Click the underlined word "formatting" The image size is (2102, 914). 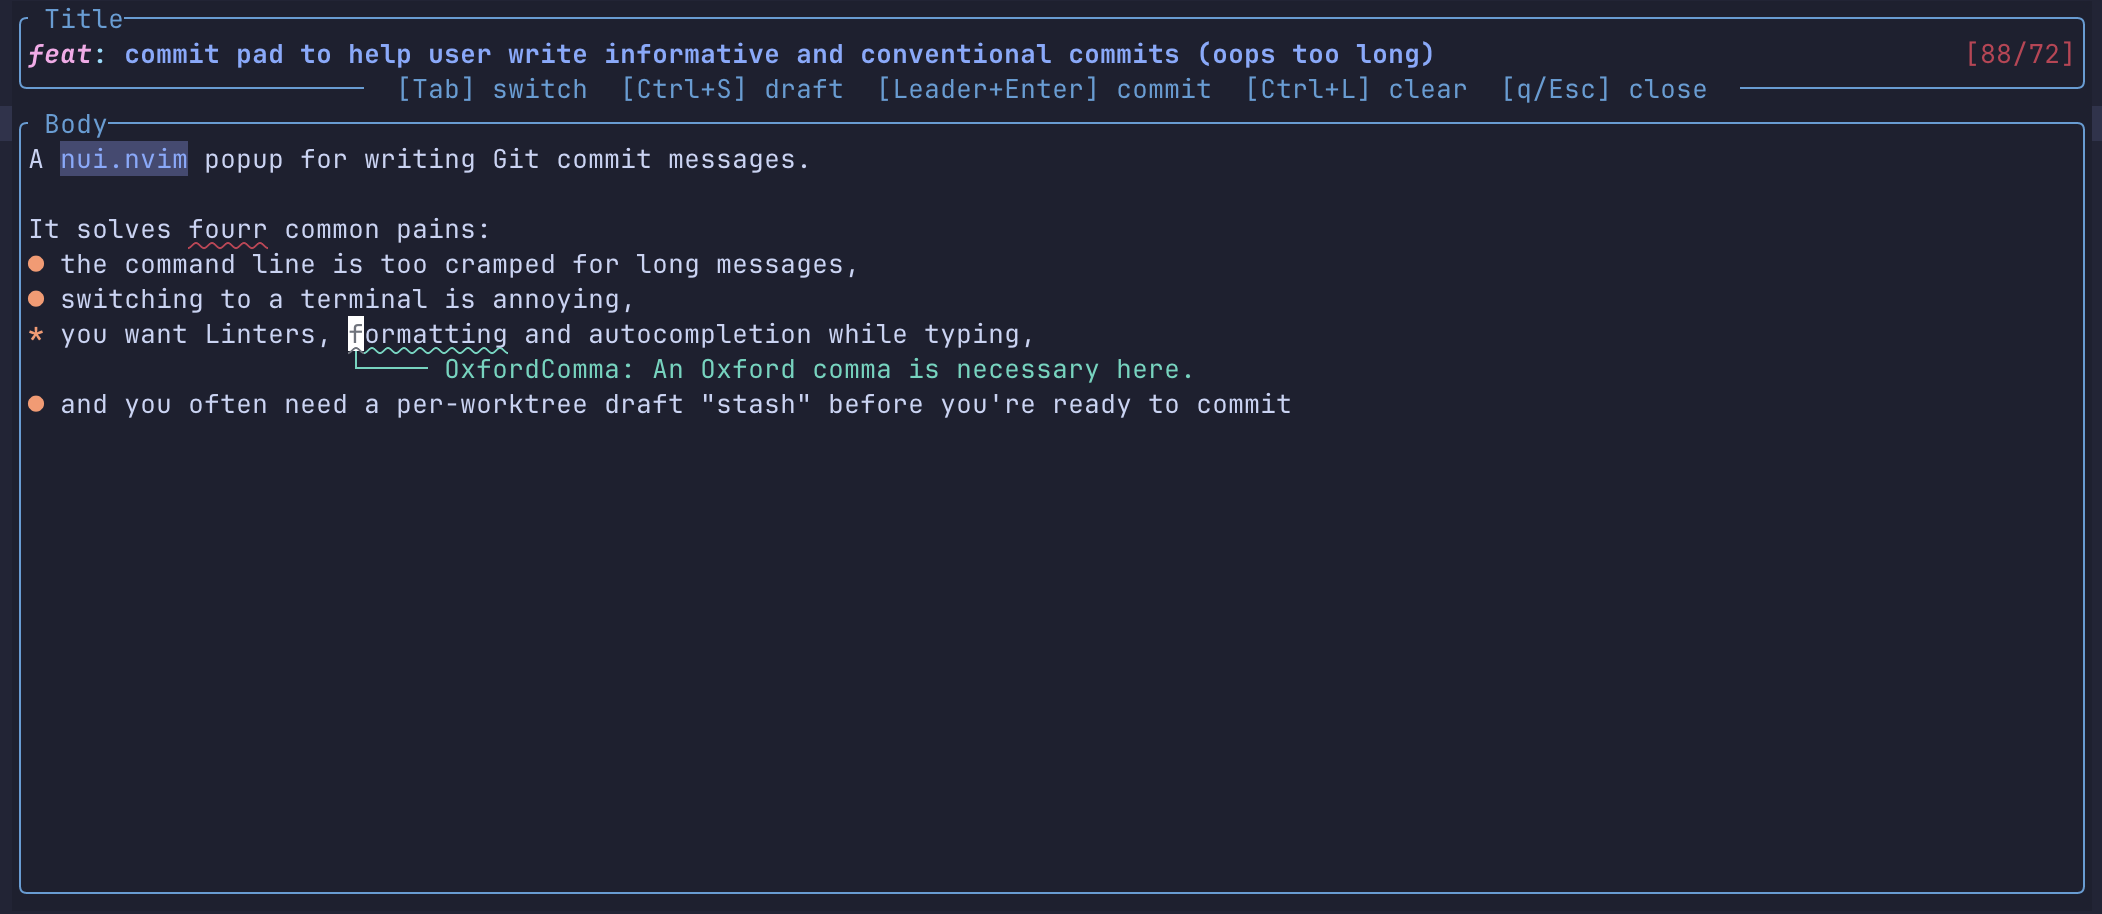point(428,335)
